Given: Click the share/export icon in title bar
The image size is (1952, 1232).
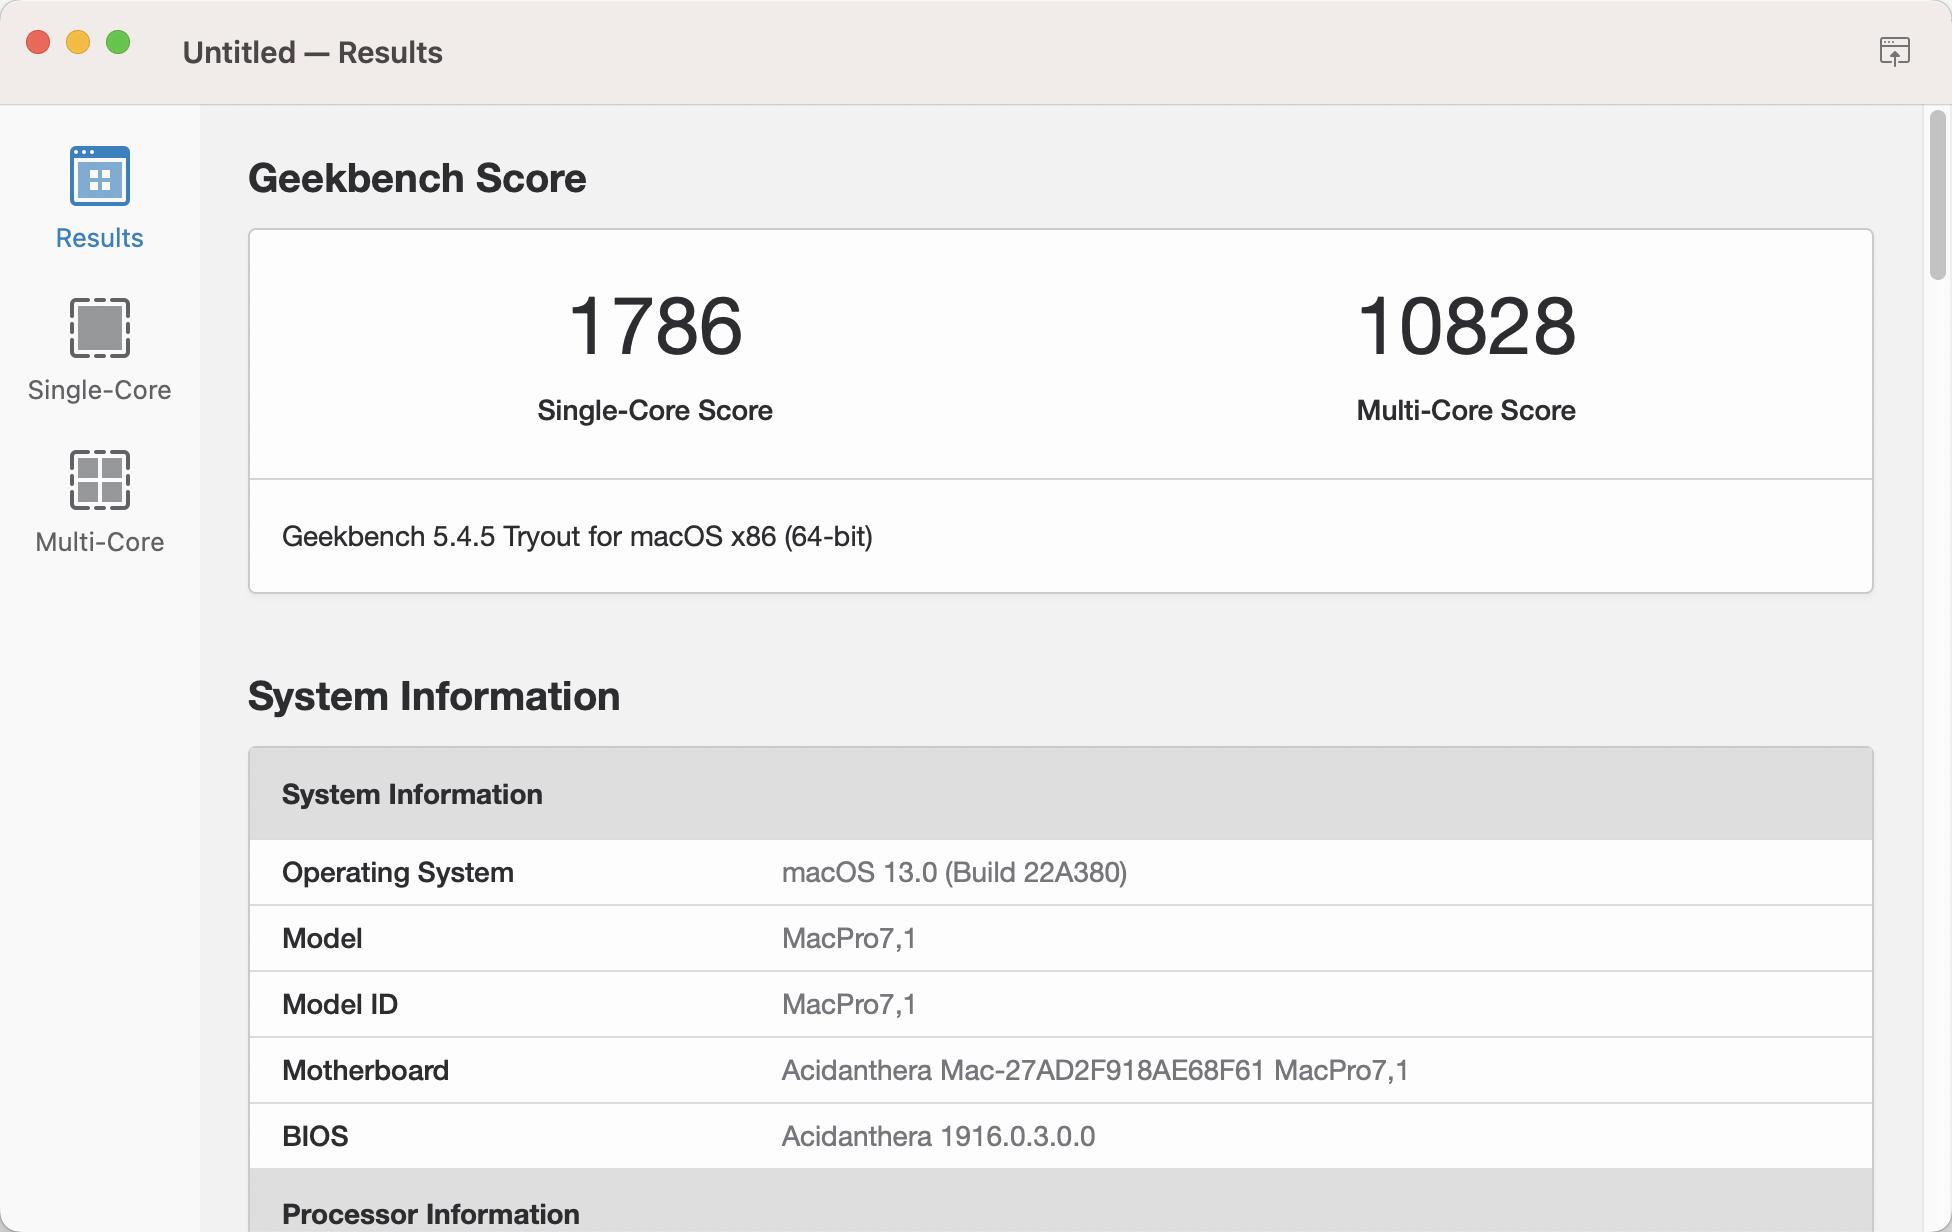Looking at the screenshot, I should (x=1894, y=51).
